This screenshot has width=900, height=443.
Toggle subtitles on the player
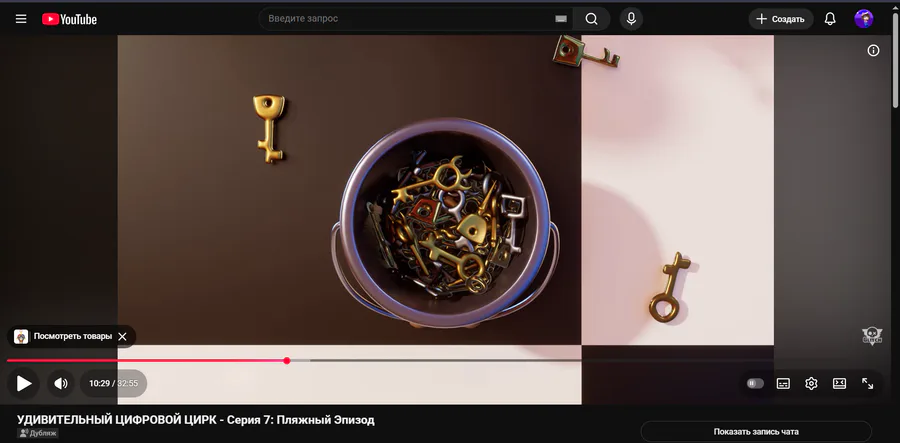pyautogui.click(x=783, y=383)
